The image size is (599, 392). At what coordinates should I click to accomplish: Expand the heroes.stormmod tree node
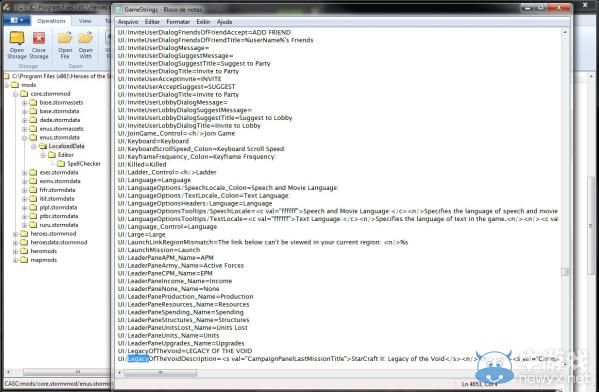[15, 233]
